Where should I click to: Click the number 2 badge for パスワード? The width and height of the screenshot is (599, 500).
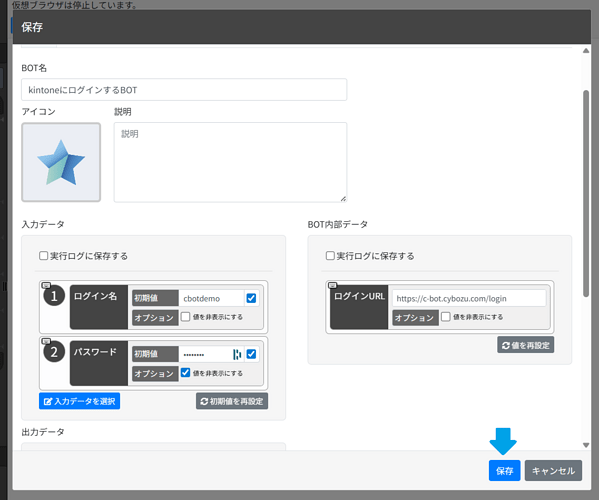click(54, 351)
